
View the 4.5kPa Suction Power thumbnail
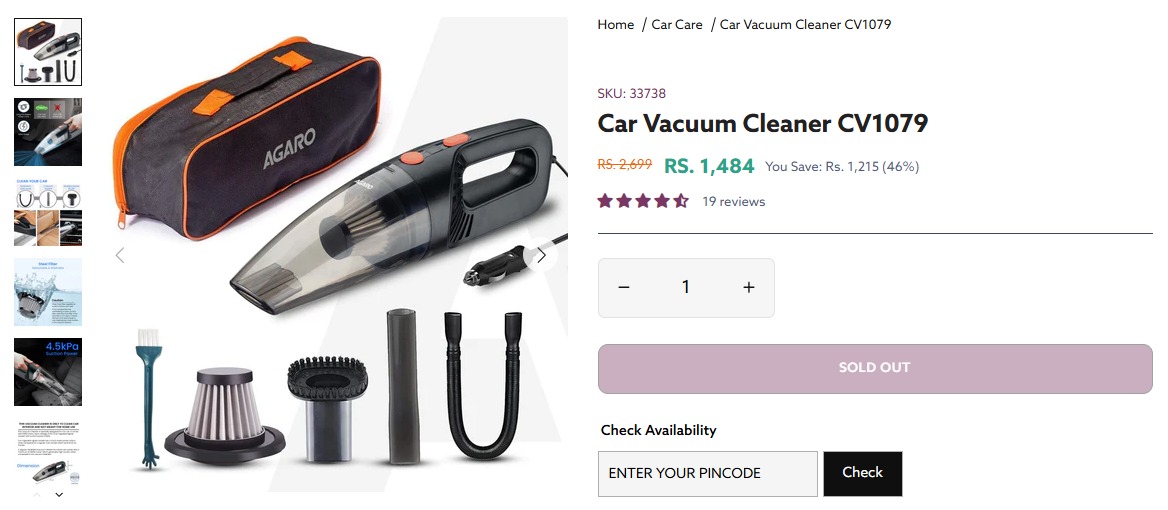[x=48, y=372]
